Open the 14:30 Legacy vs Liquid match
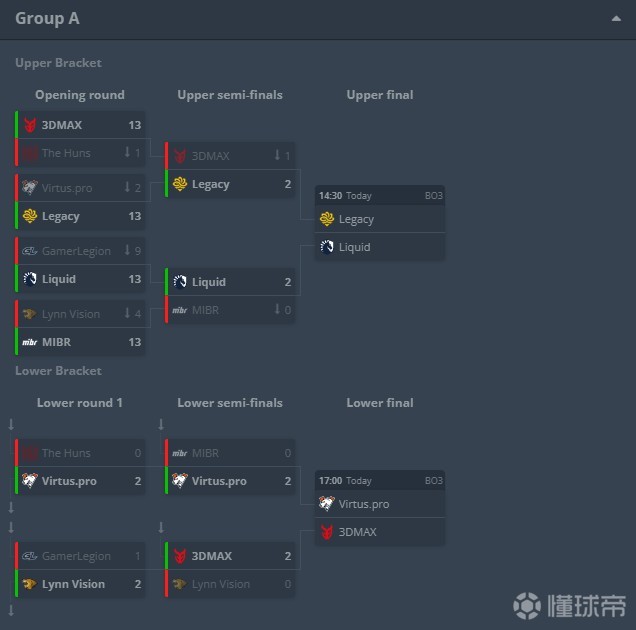 point(380,196)
